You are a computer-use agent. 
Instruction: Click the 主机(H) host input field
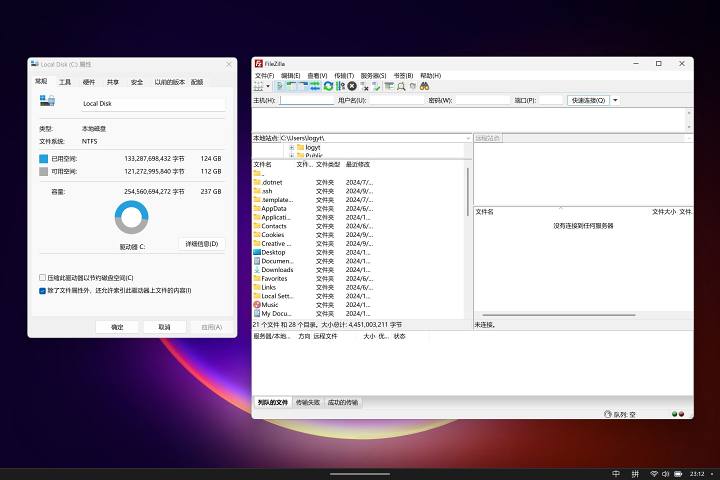pos(306,100)
